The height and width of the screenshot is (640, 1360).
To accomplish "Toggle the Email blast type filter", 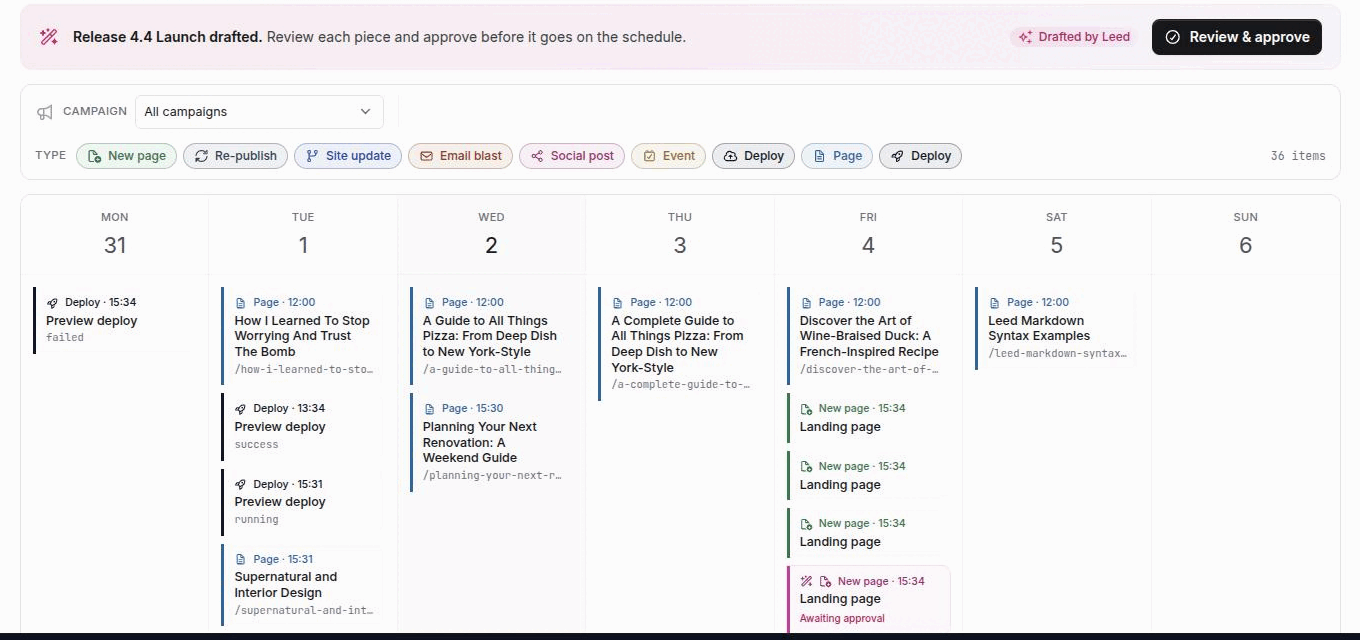I will (461, 156).
